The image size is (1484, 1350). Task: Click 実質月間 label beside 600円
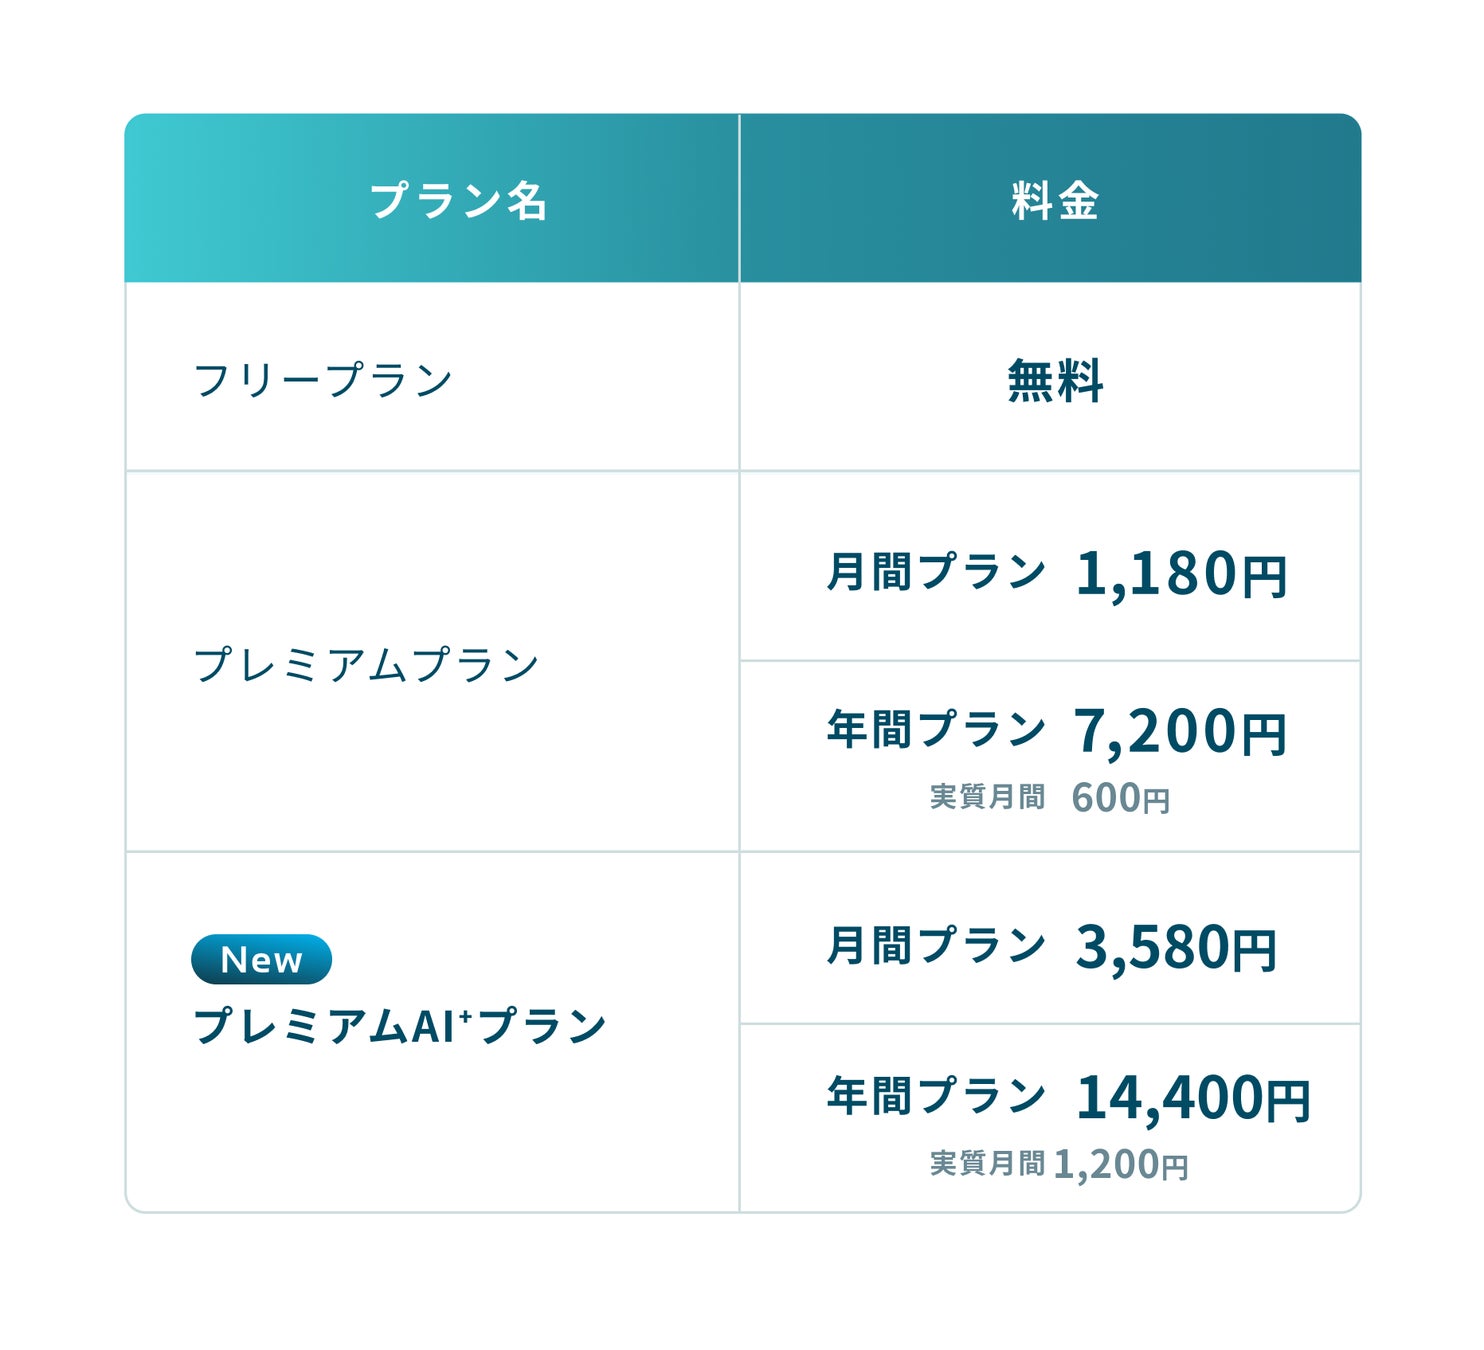987,797
